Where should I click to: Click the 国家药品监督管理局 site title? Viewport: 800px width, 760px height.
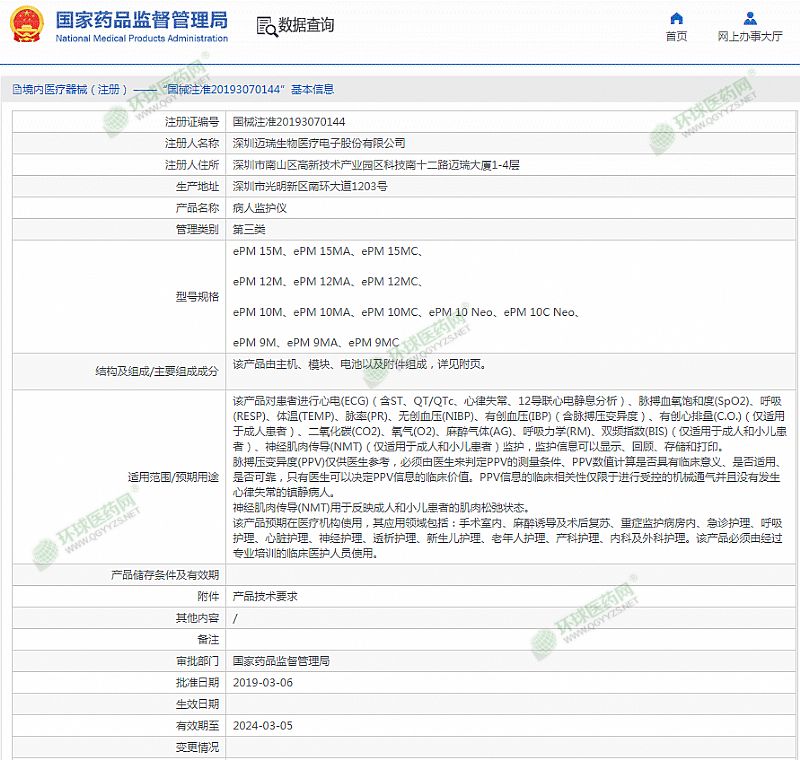click(141, 19)
